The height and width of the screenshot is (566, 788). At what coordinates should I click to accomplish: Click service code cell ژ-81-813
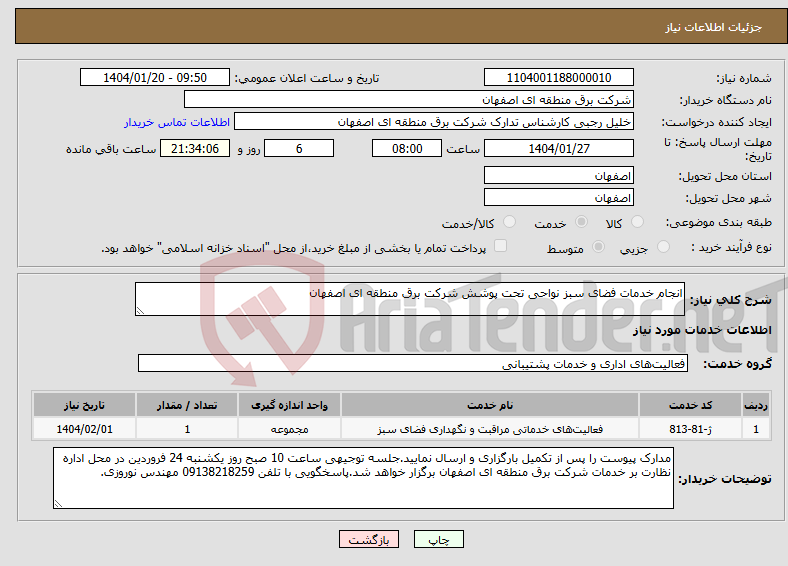tap(691, 429)
